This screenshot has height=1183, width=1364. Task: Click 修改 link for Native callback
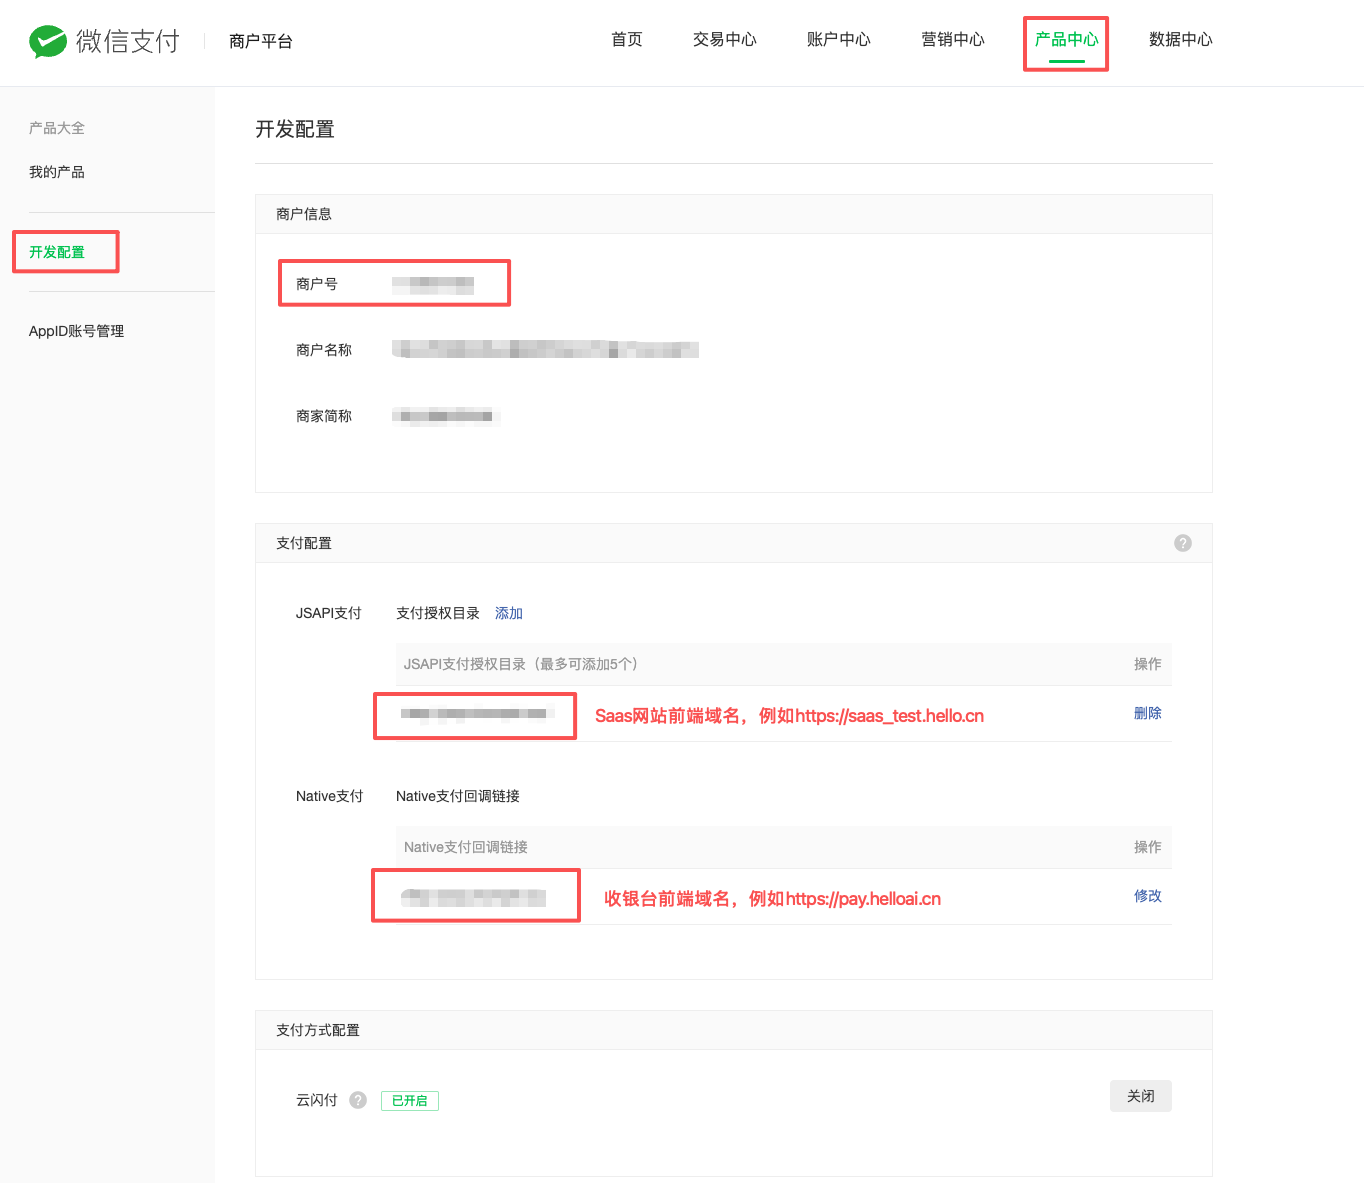coord(1148,896)
